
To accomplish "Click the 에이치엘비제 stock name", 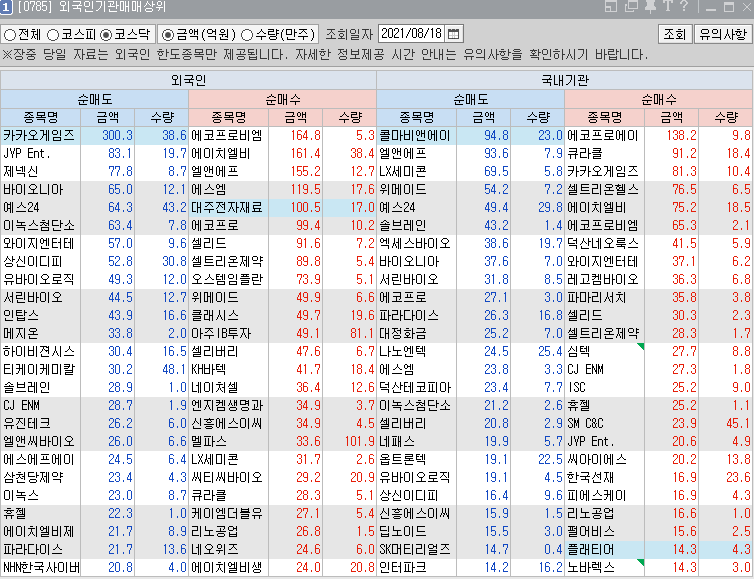I will click(39, 532).
